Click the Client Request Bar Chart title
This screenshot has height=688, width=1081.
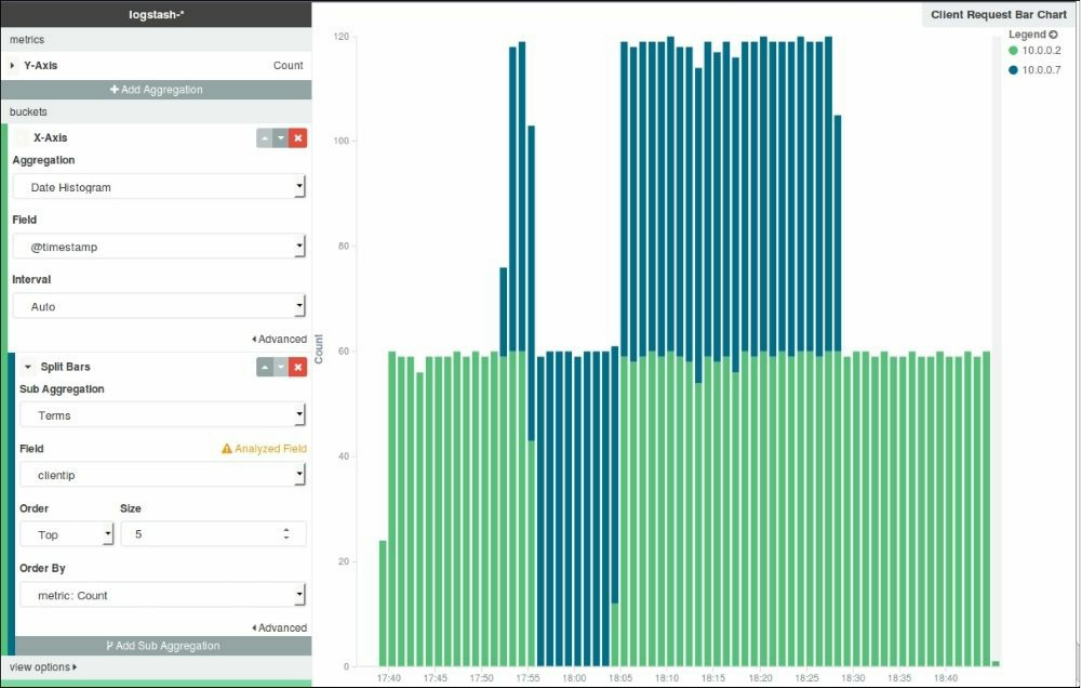tap(998, 14)
